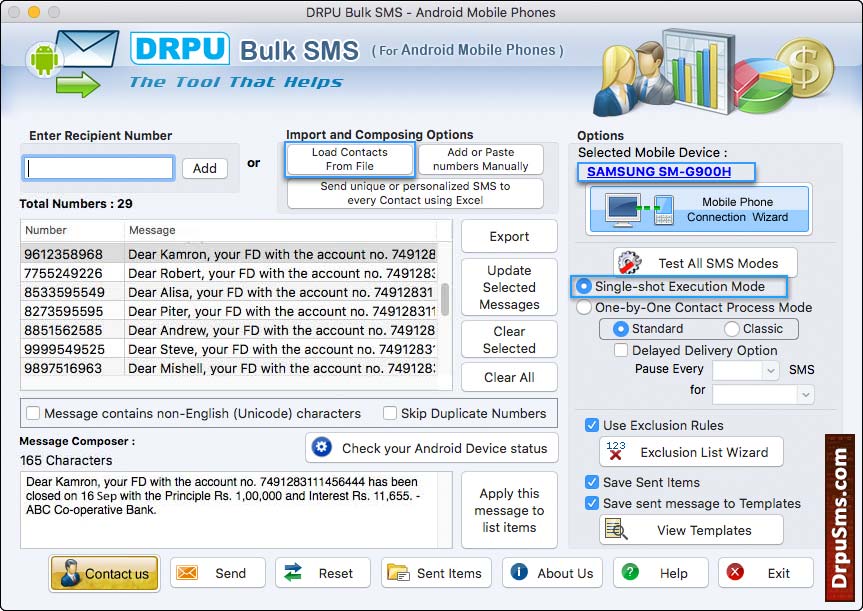Click the computer-phone connection wizard icon
863x611 pixels.
639,209
